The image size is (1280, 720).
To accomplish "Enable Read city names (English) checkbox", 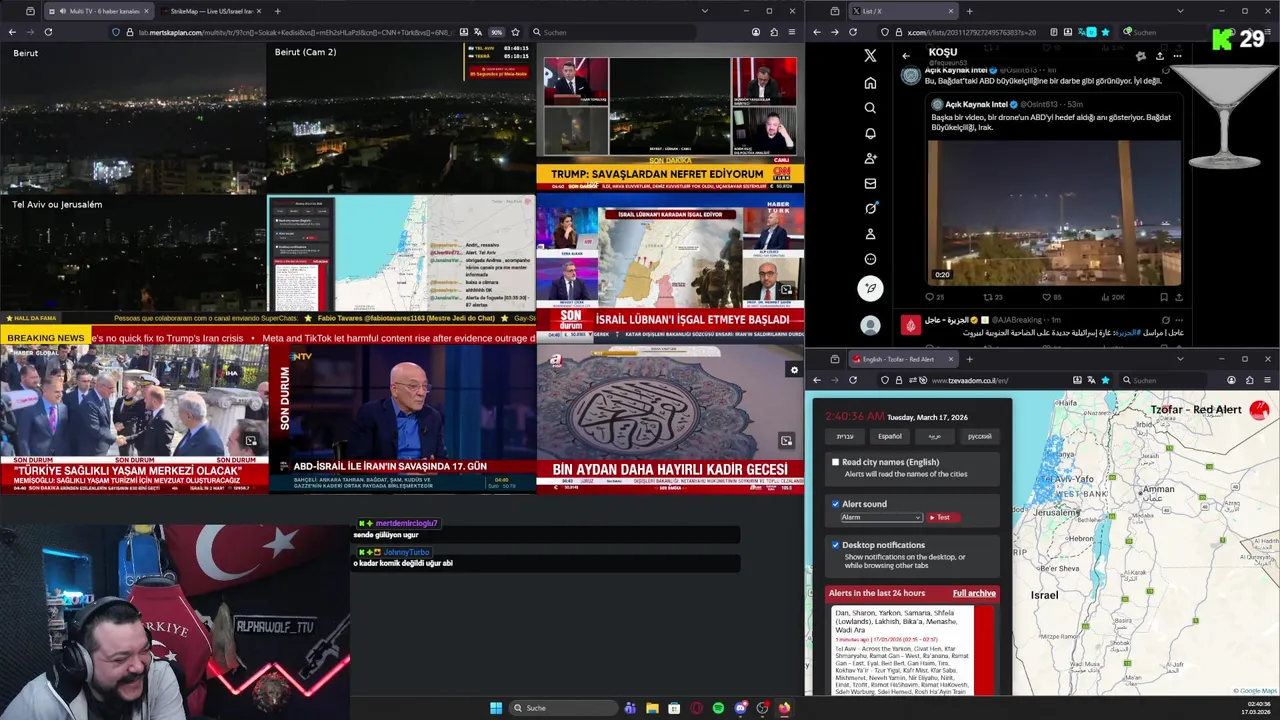I will [x=836, y=462].
